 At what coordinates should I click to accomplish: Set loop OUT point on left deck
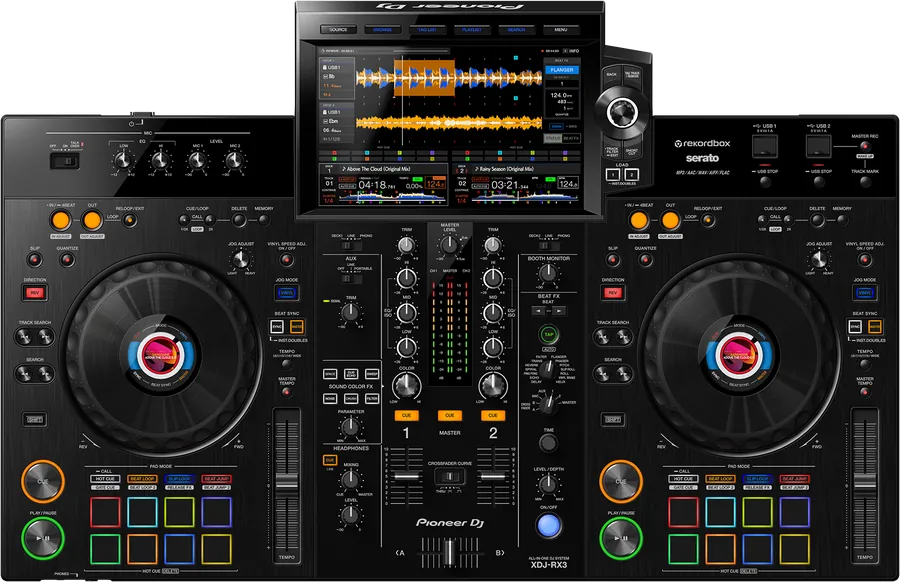[x=92, y=220]
